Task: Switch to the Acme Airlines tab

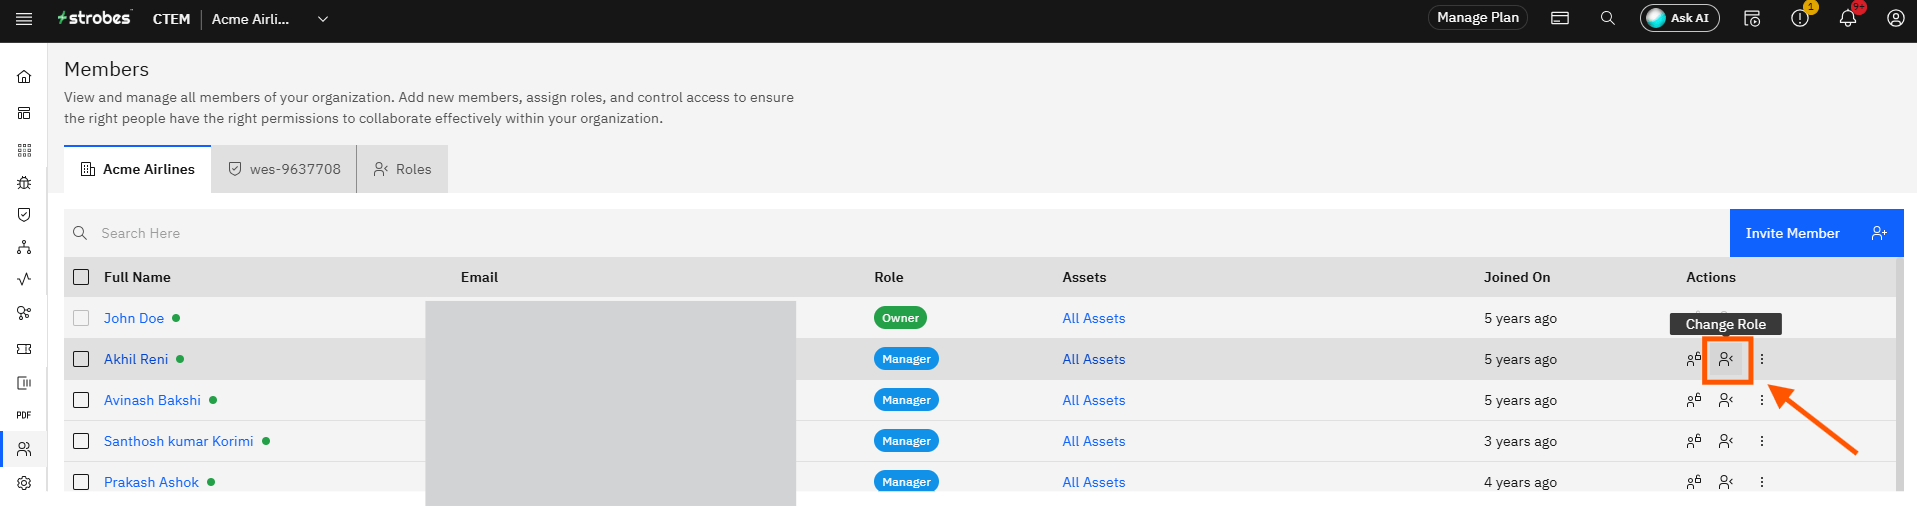Action: click(x=138, y=169)
